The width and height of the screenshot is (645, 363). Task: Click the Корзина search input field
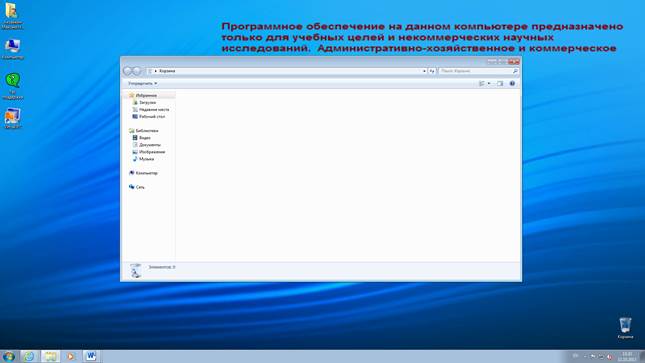(x=478, y=71)
